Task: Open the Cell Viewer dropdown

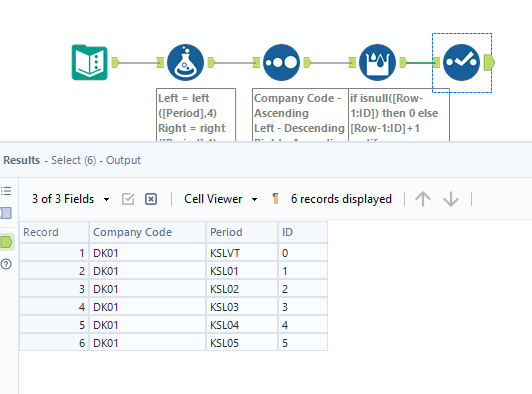Action: click(x=221, y=199)
